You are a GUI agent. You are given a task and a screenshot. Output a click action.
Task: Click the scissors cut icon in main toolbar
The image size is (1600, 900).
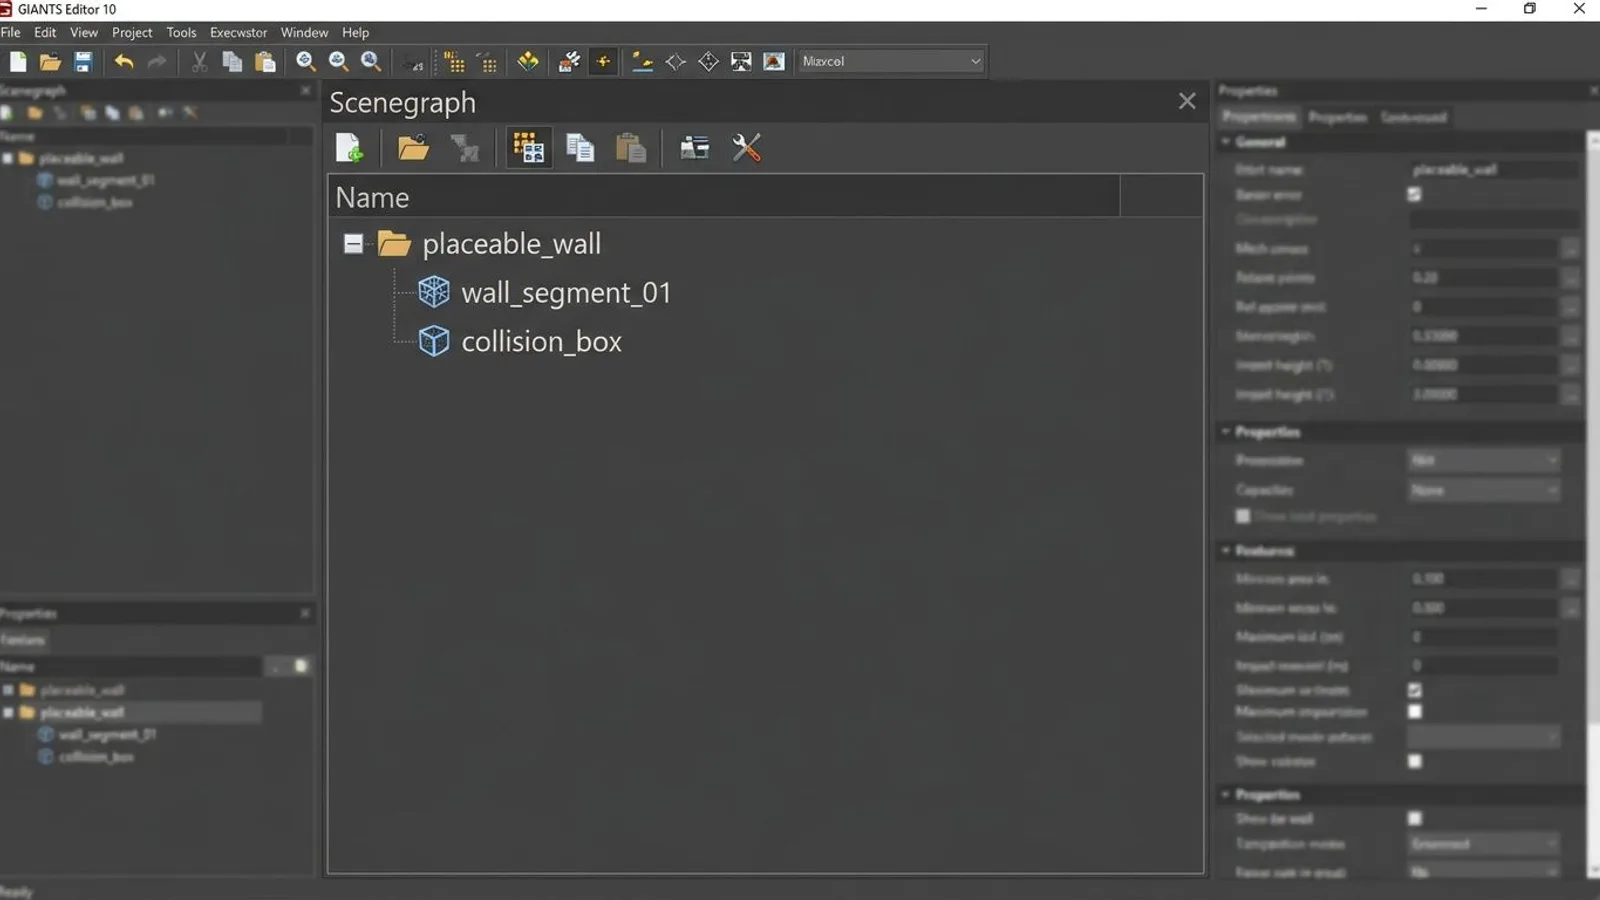click(199, 62)
